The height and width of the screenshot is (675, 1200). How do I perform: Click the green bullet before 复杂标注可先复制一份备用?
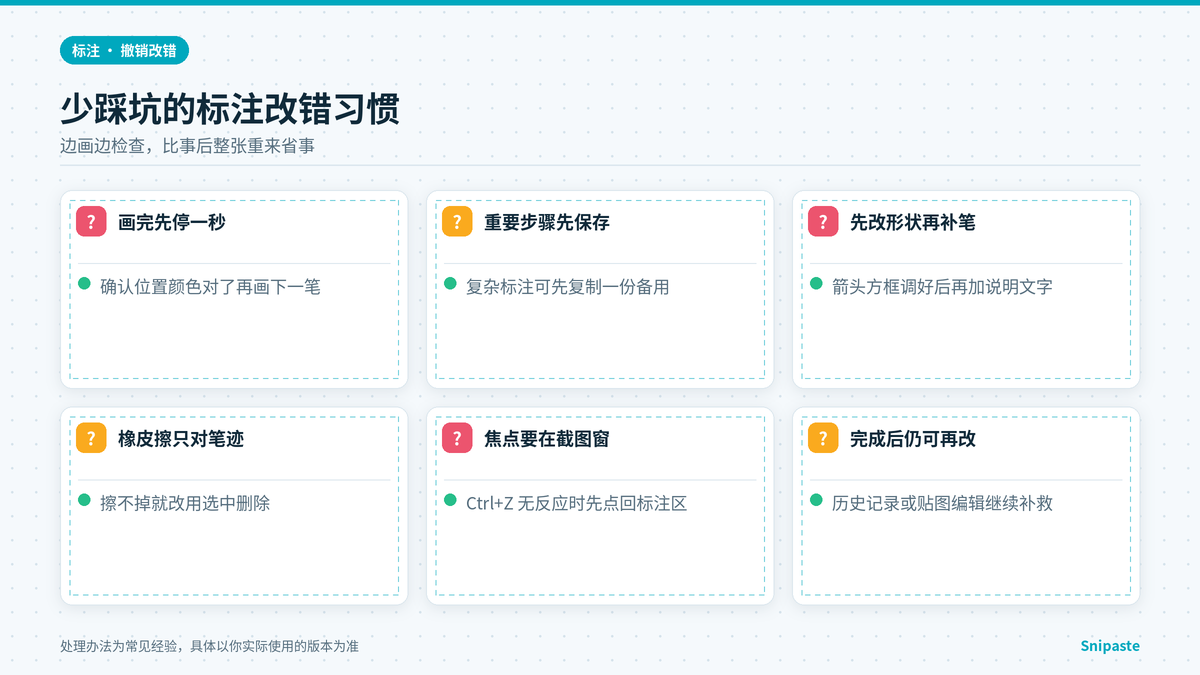click(x=451, y=284)
